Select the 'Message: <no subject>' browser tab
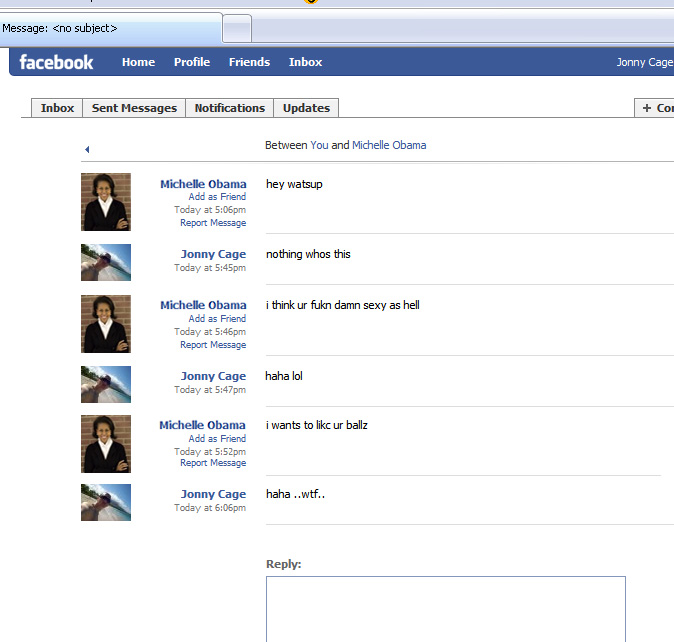674x642 pixels. [110, 28]
